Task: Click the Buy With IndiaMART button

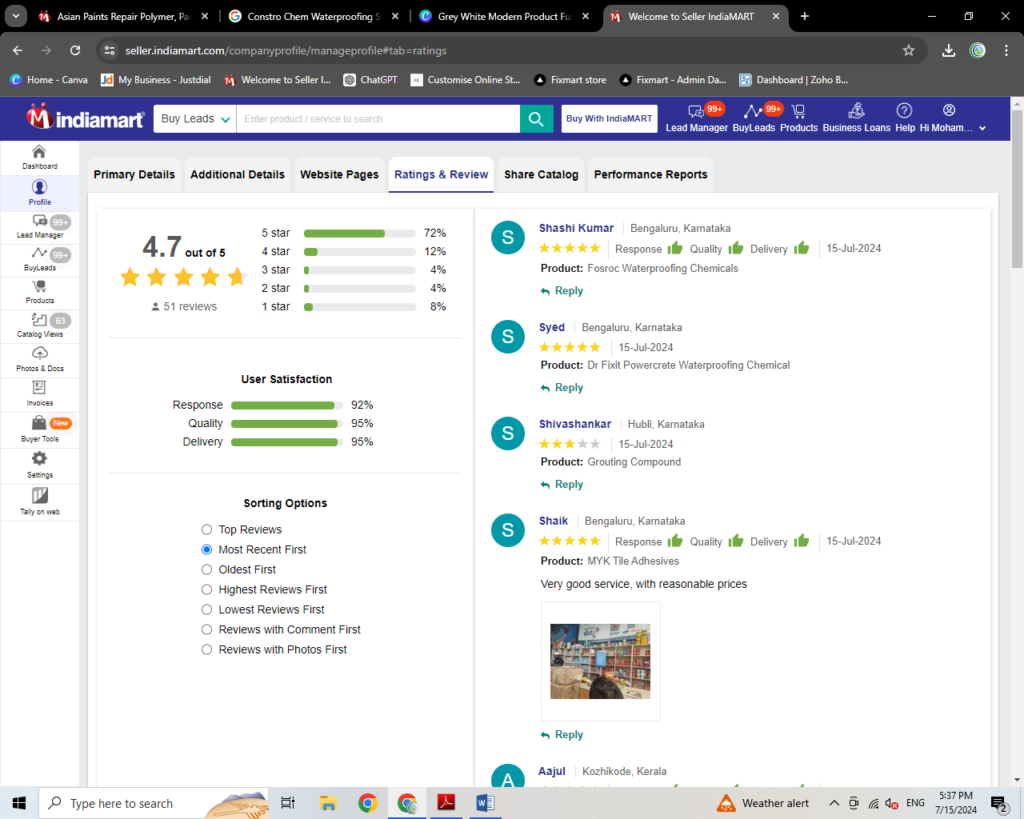Action: point(608,119)
